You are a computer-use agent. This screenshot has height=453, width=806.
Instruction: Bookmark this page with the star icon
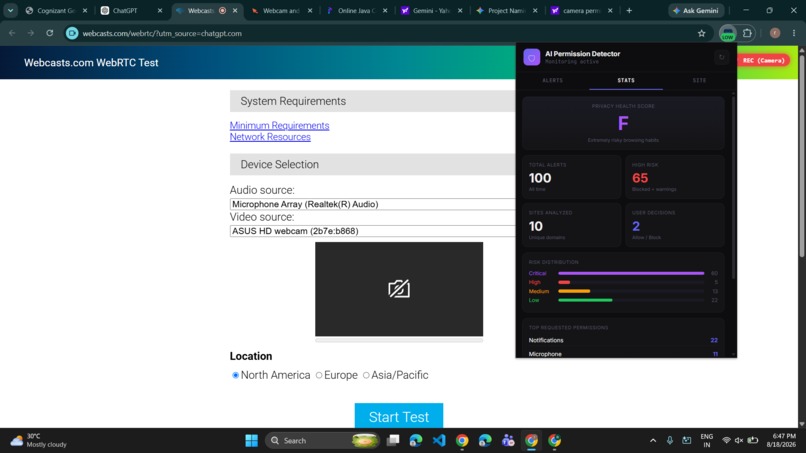(702, 33)
